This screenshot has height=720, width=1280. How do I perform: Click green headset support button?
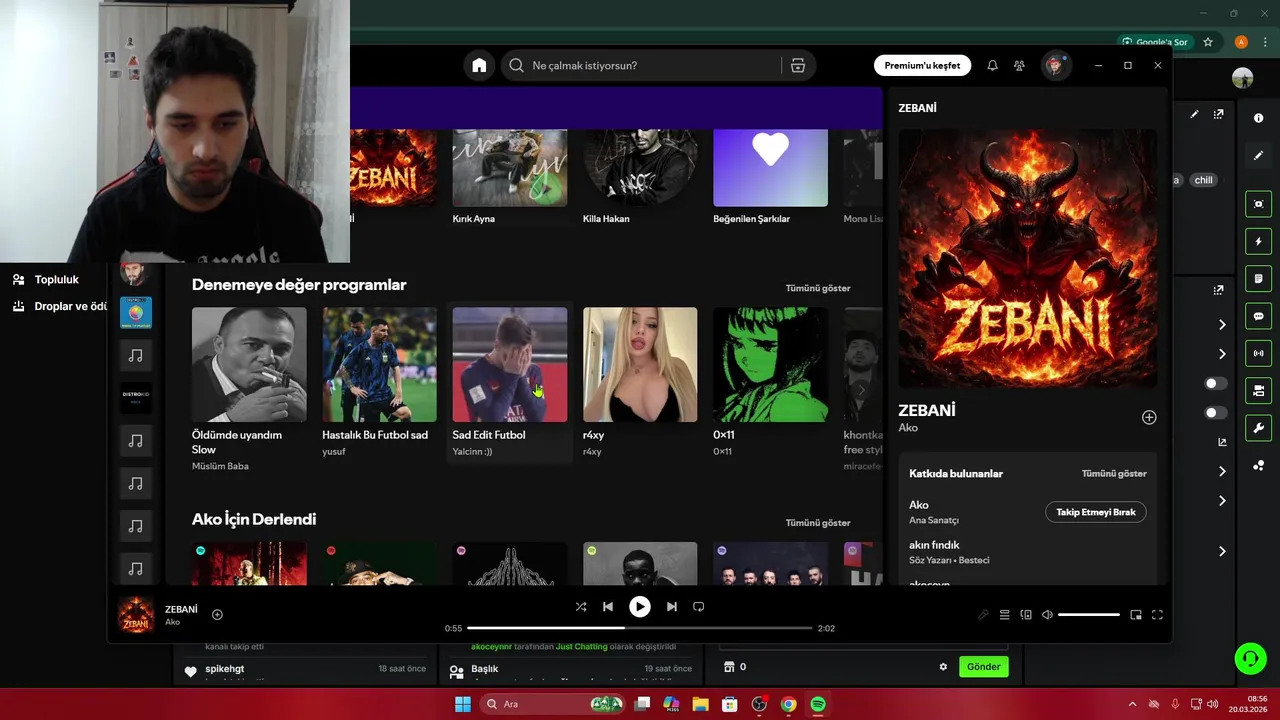1250,657
